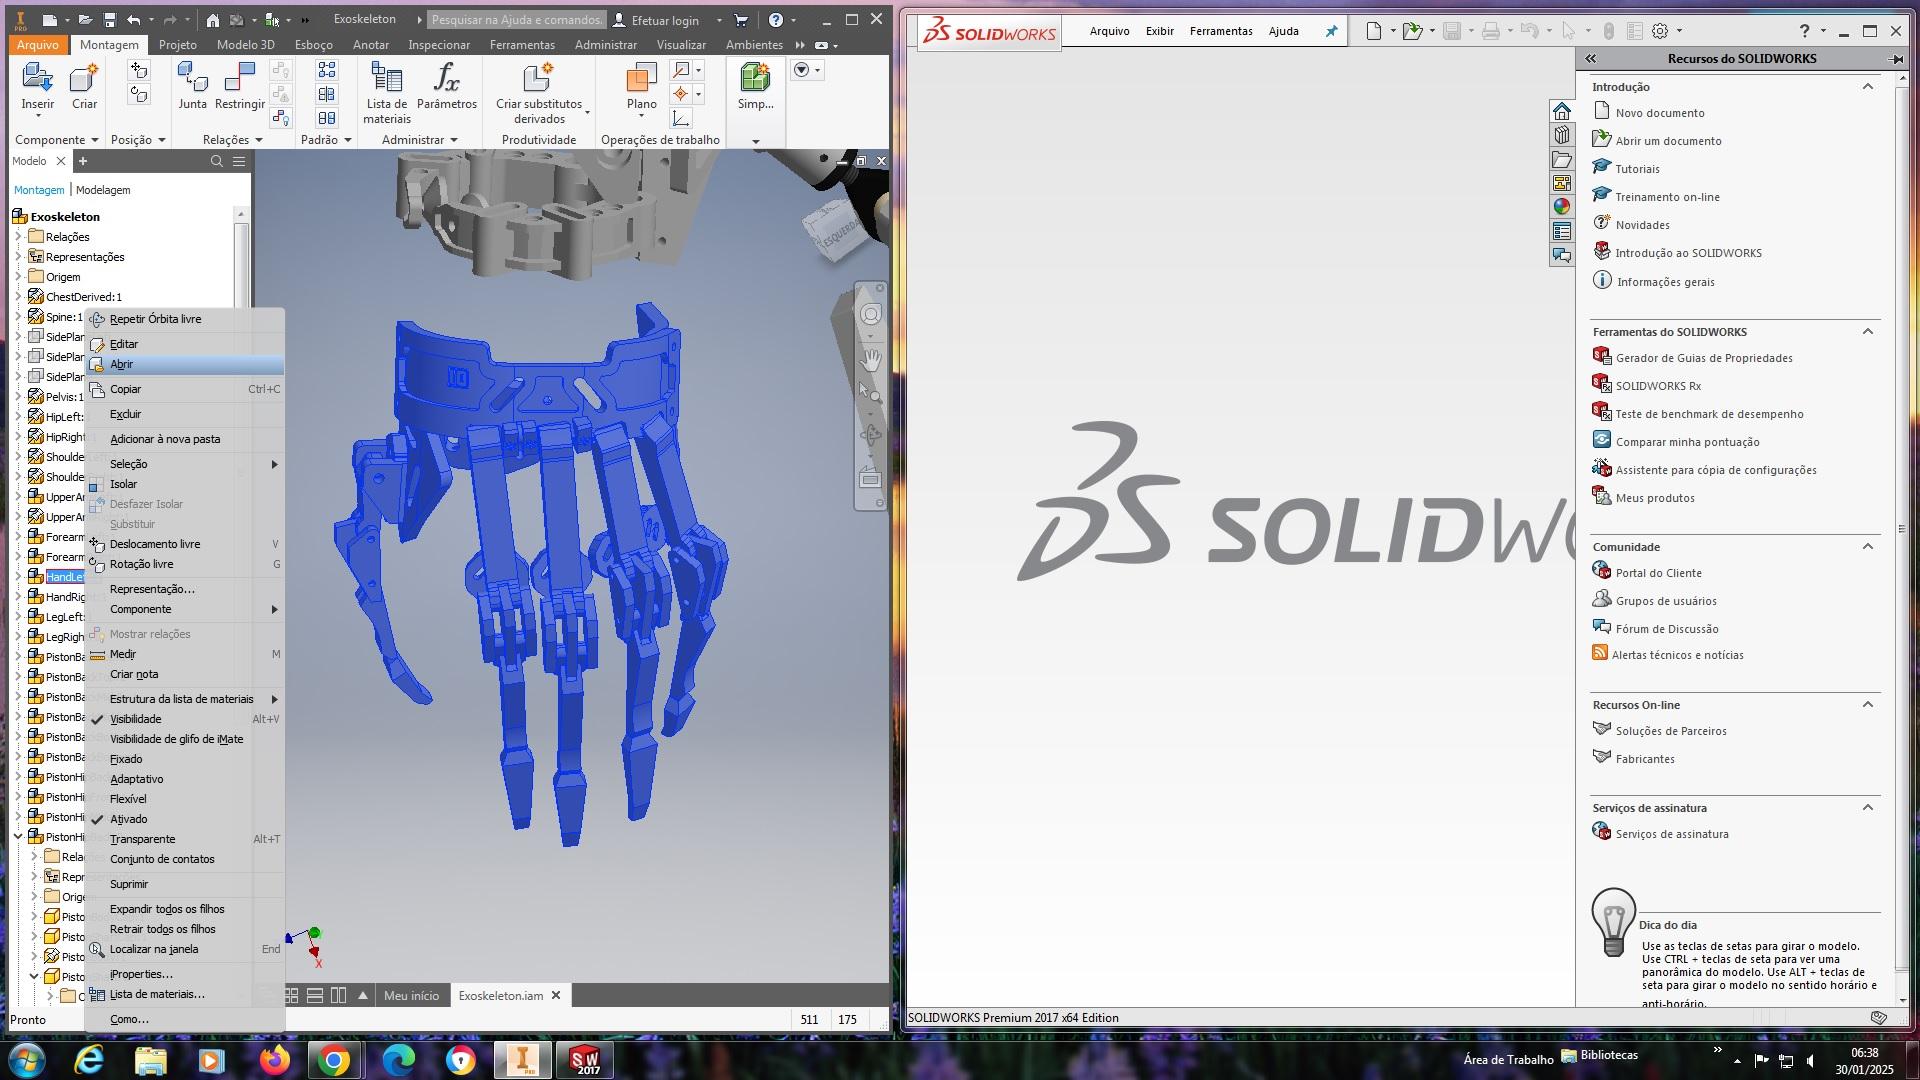Click the Junta joint tool
Image resolution: width=1920 pixels, height=1080 pixels.
coord(192,80)
